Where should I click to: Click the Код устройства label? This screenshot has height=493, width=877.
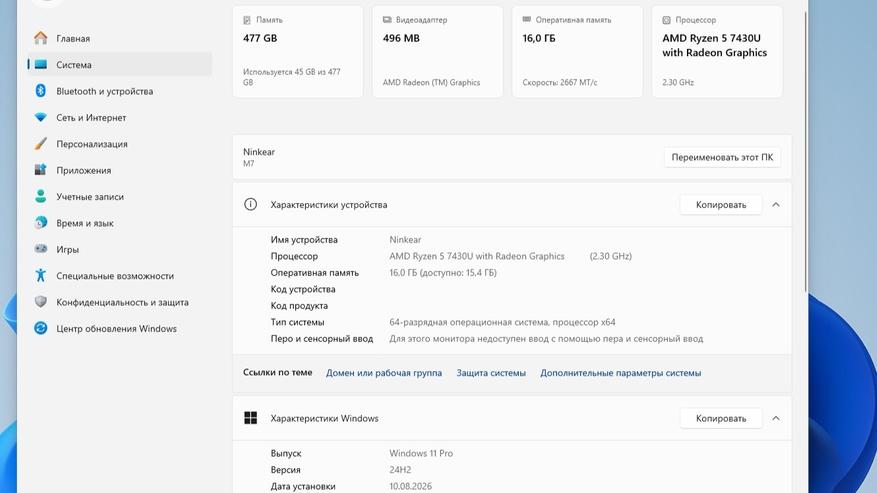point(303,289)
